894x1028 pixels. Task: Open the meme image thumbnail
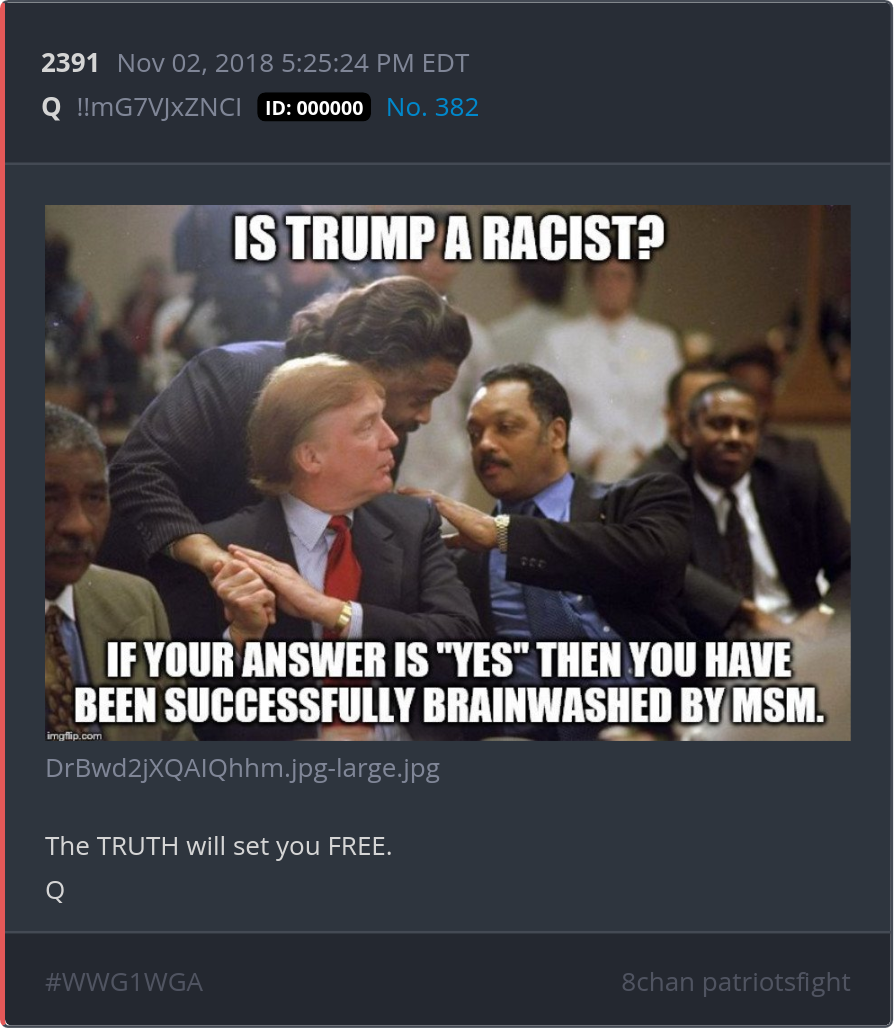click(448, 473)
